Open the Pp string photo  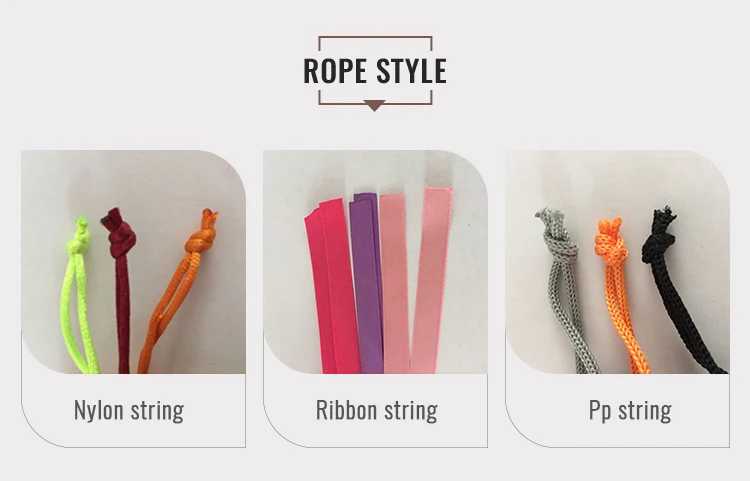(x=618, y=262)
